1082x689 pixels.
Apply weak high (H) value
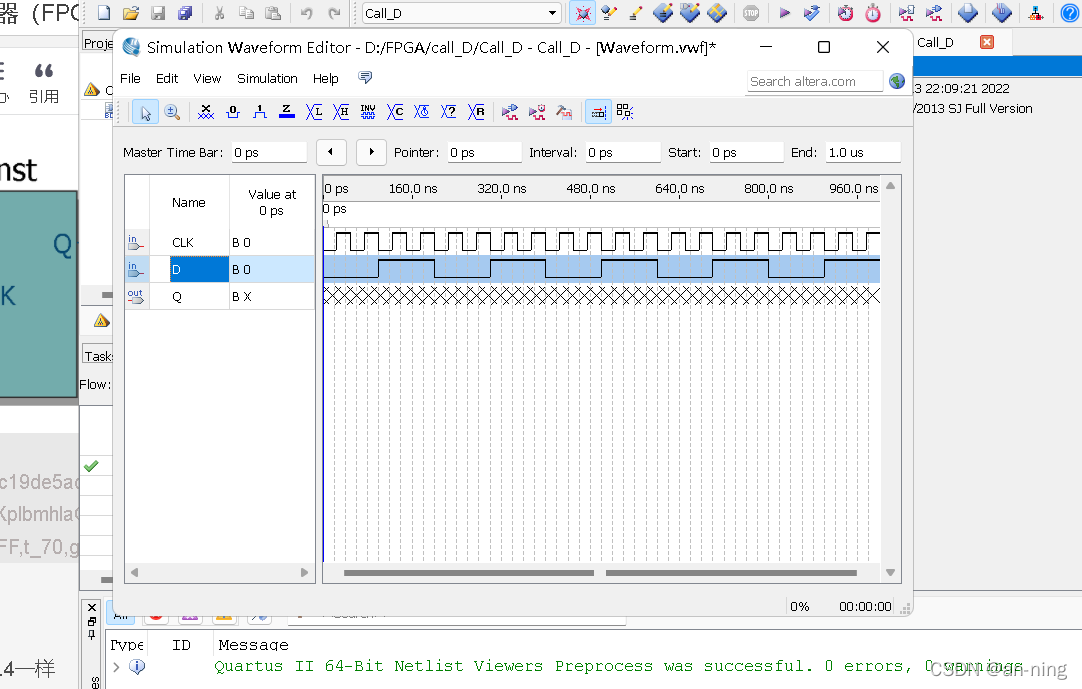tap(341, 113)
